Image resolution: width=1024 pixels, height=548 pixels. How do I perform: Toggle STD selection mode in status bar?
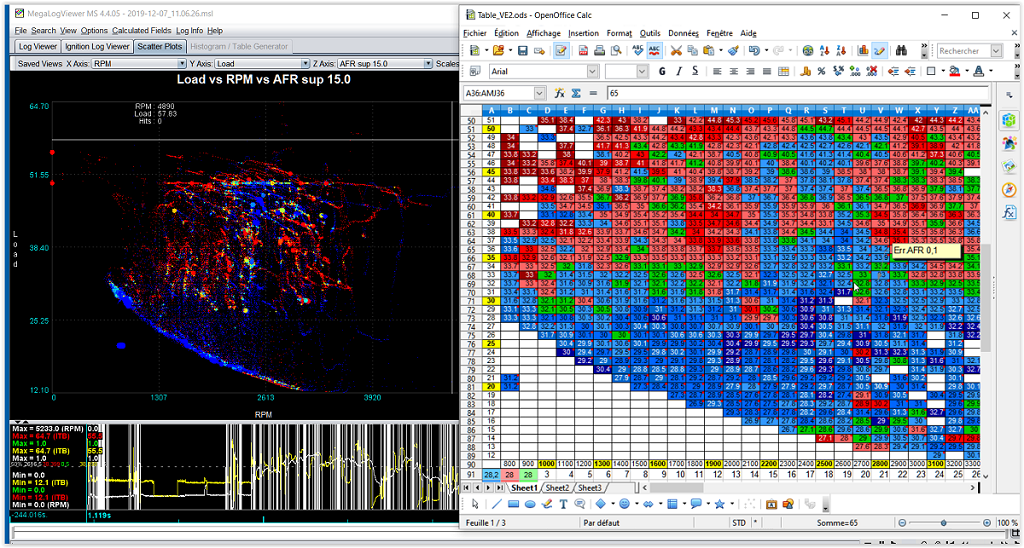click(x=739, y=523)
